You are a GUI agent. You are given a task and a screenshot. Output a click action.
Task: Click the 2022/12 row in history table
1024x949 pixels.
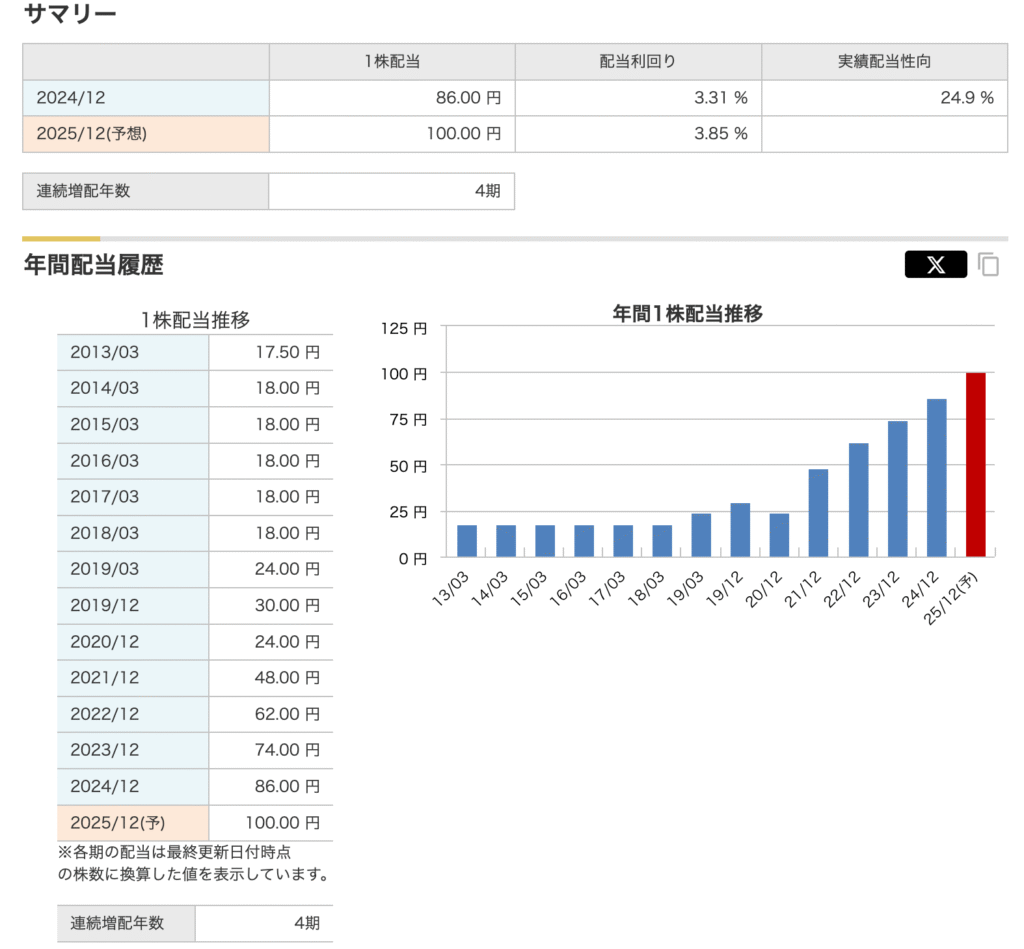(x=195, y=714)
